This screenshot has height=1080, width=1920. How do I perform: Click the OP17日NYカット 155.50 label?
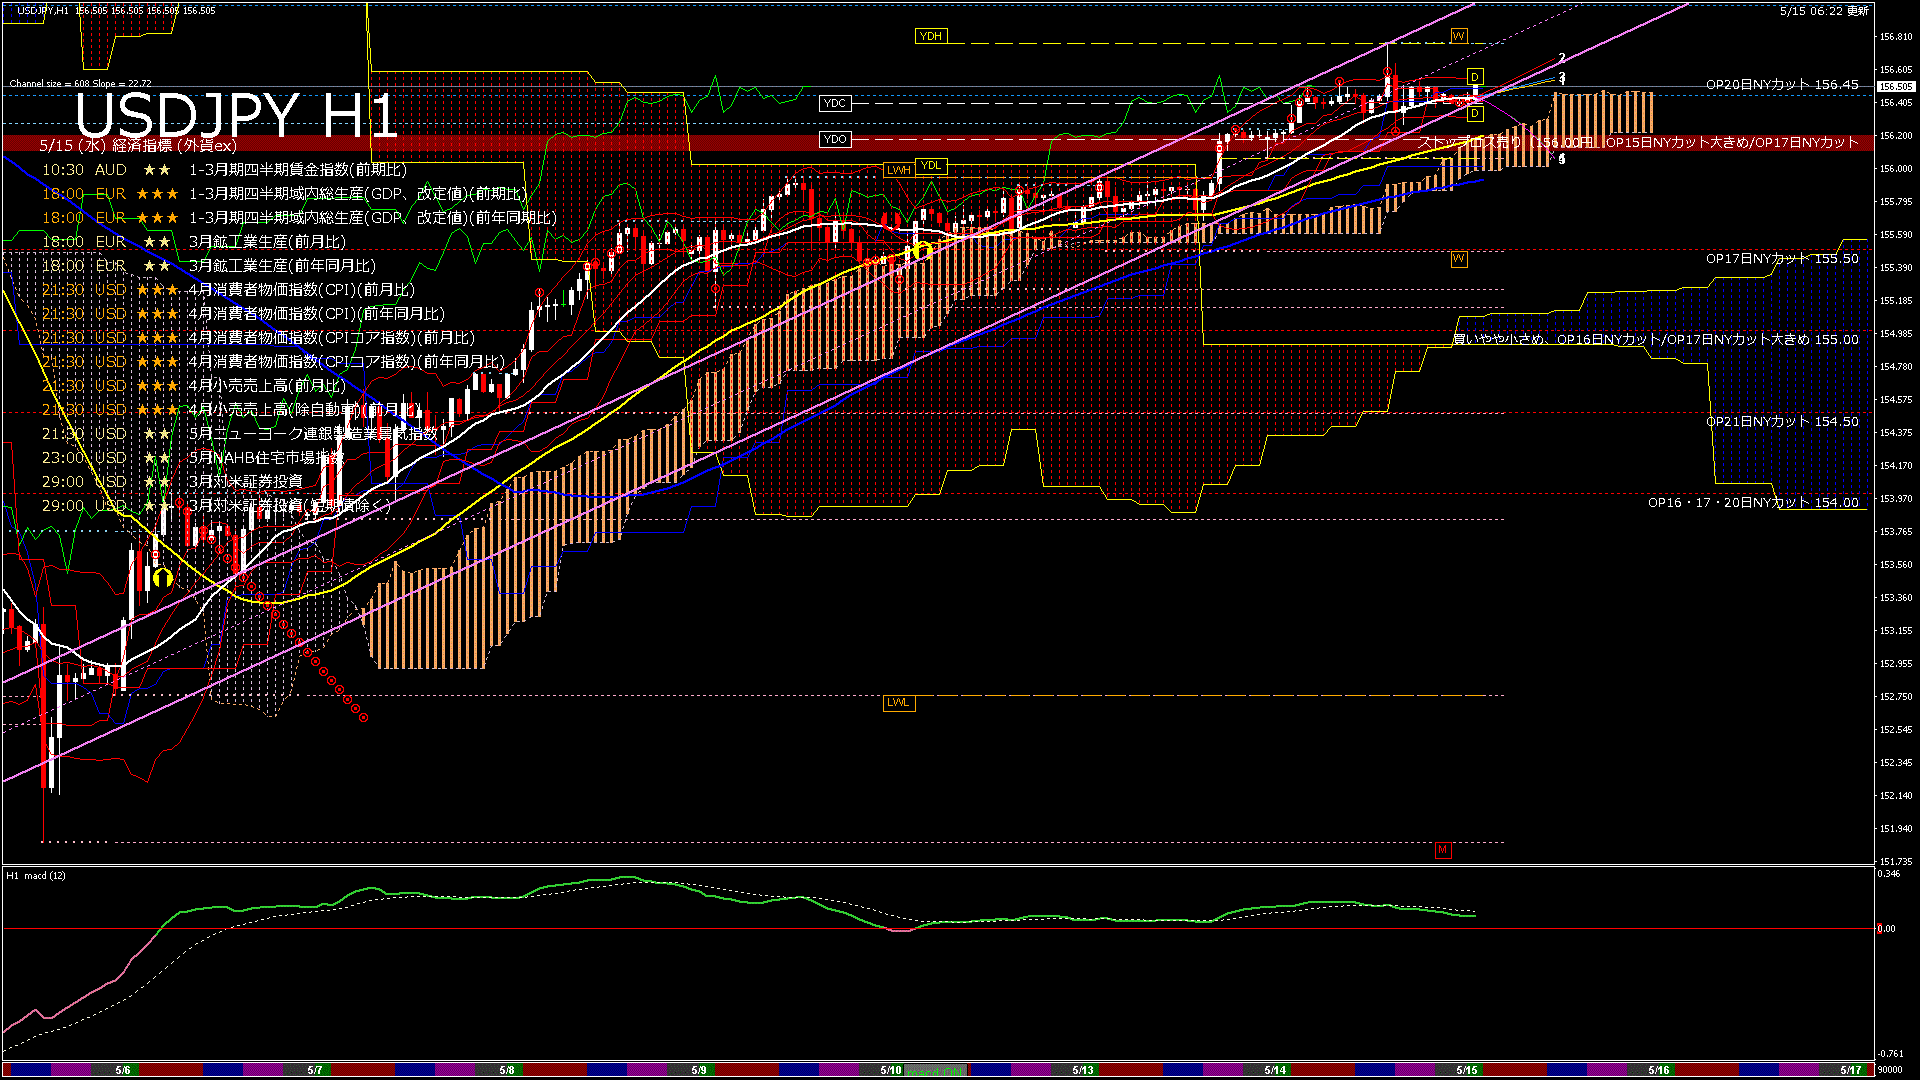1781,258
